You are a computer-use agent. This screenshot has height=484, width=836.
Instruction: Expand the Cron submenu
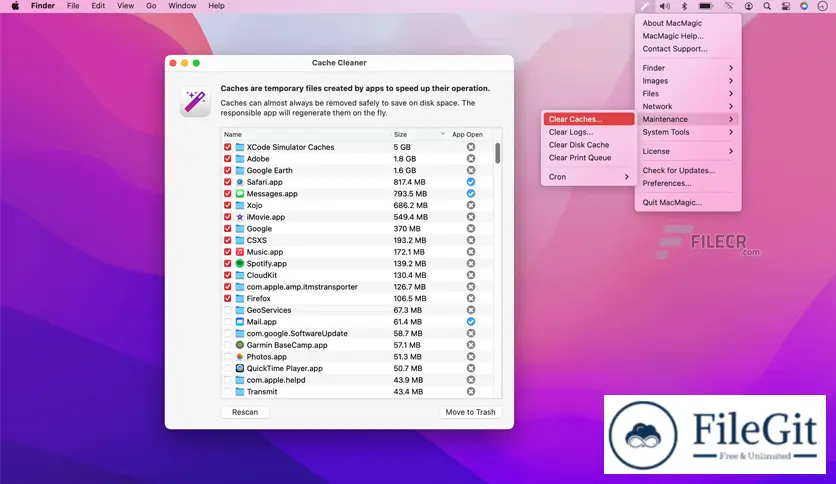coord(589,176)
